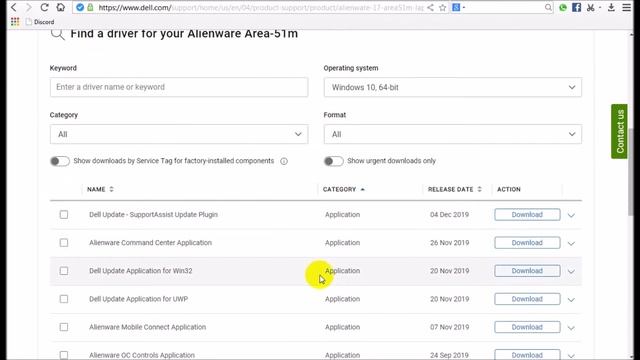Expand details for SupportAssist Update Plugin row
Viewport: 640px width, 360px height.
point(571,215)
